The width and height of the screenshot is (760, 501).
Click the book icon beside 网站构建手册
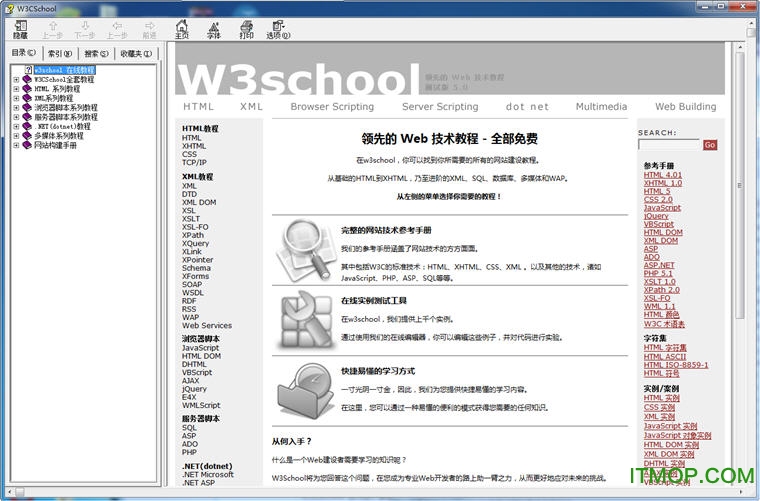tap(27, 145)
